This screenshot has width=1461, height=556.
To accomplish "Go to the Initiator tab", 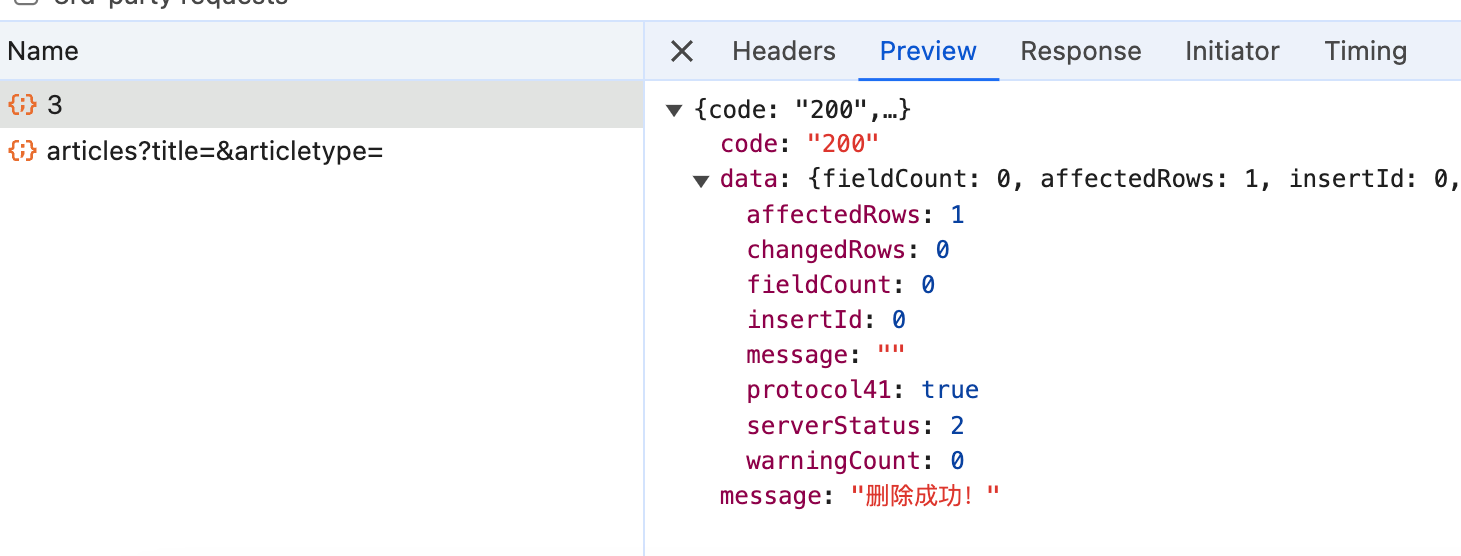I will [x=1232, y=52].
